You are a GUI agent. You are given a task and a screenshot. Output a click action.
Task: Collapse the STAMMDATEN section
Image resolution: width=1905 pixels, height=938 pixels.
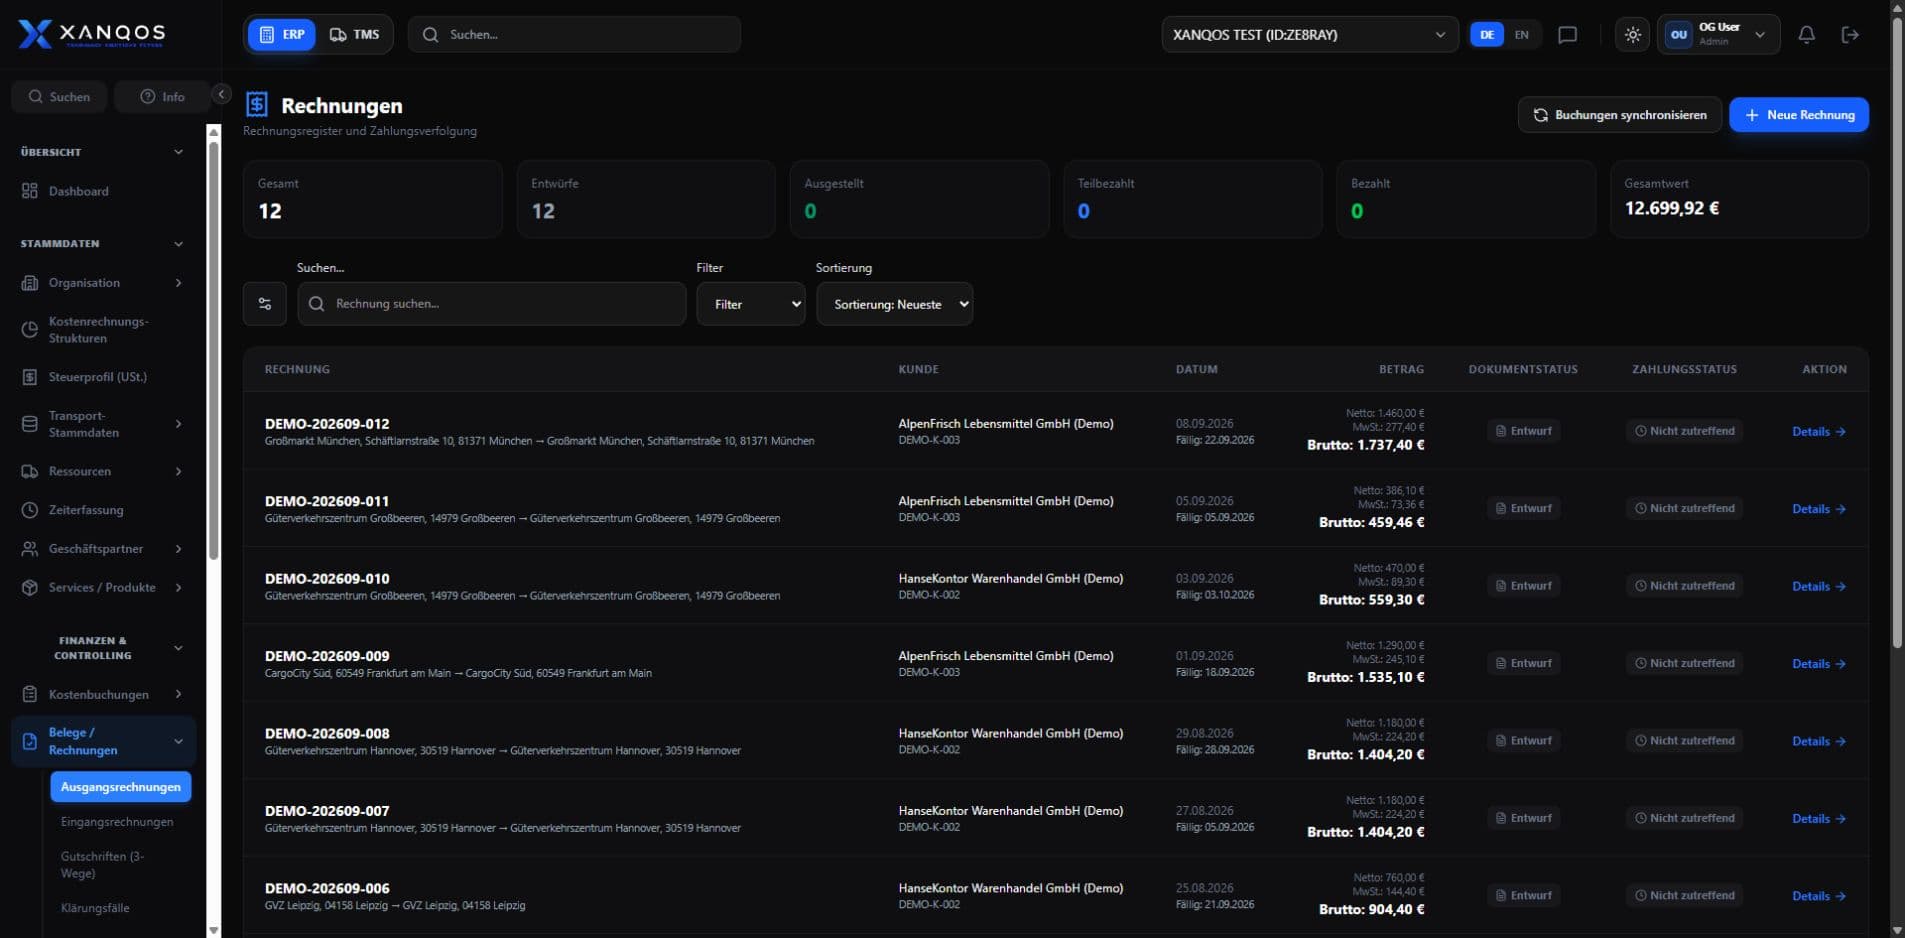178,244
